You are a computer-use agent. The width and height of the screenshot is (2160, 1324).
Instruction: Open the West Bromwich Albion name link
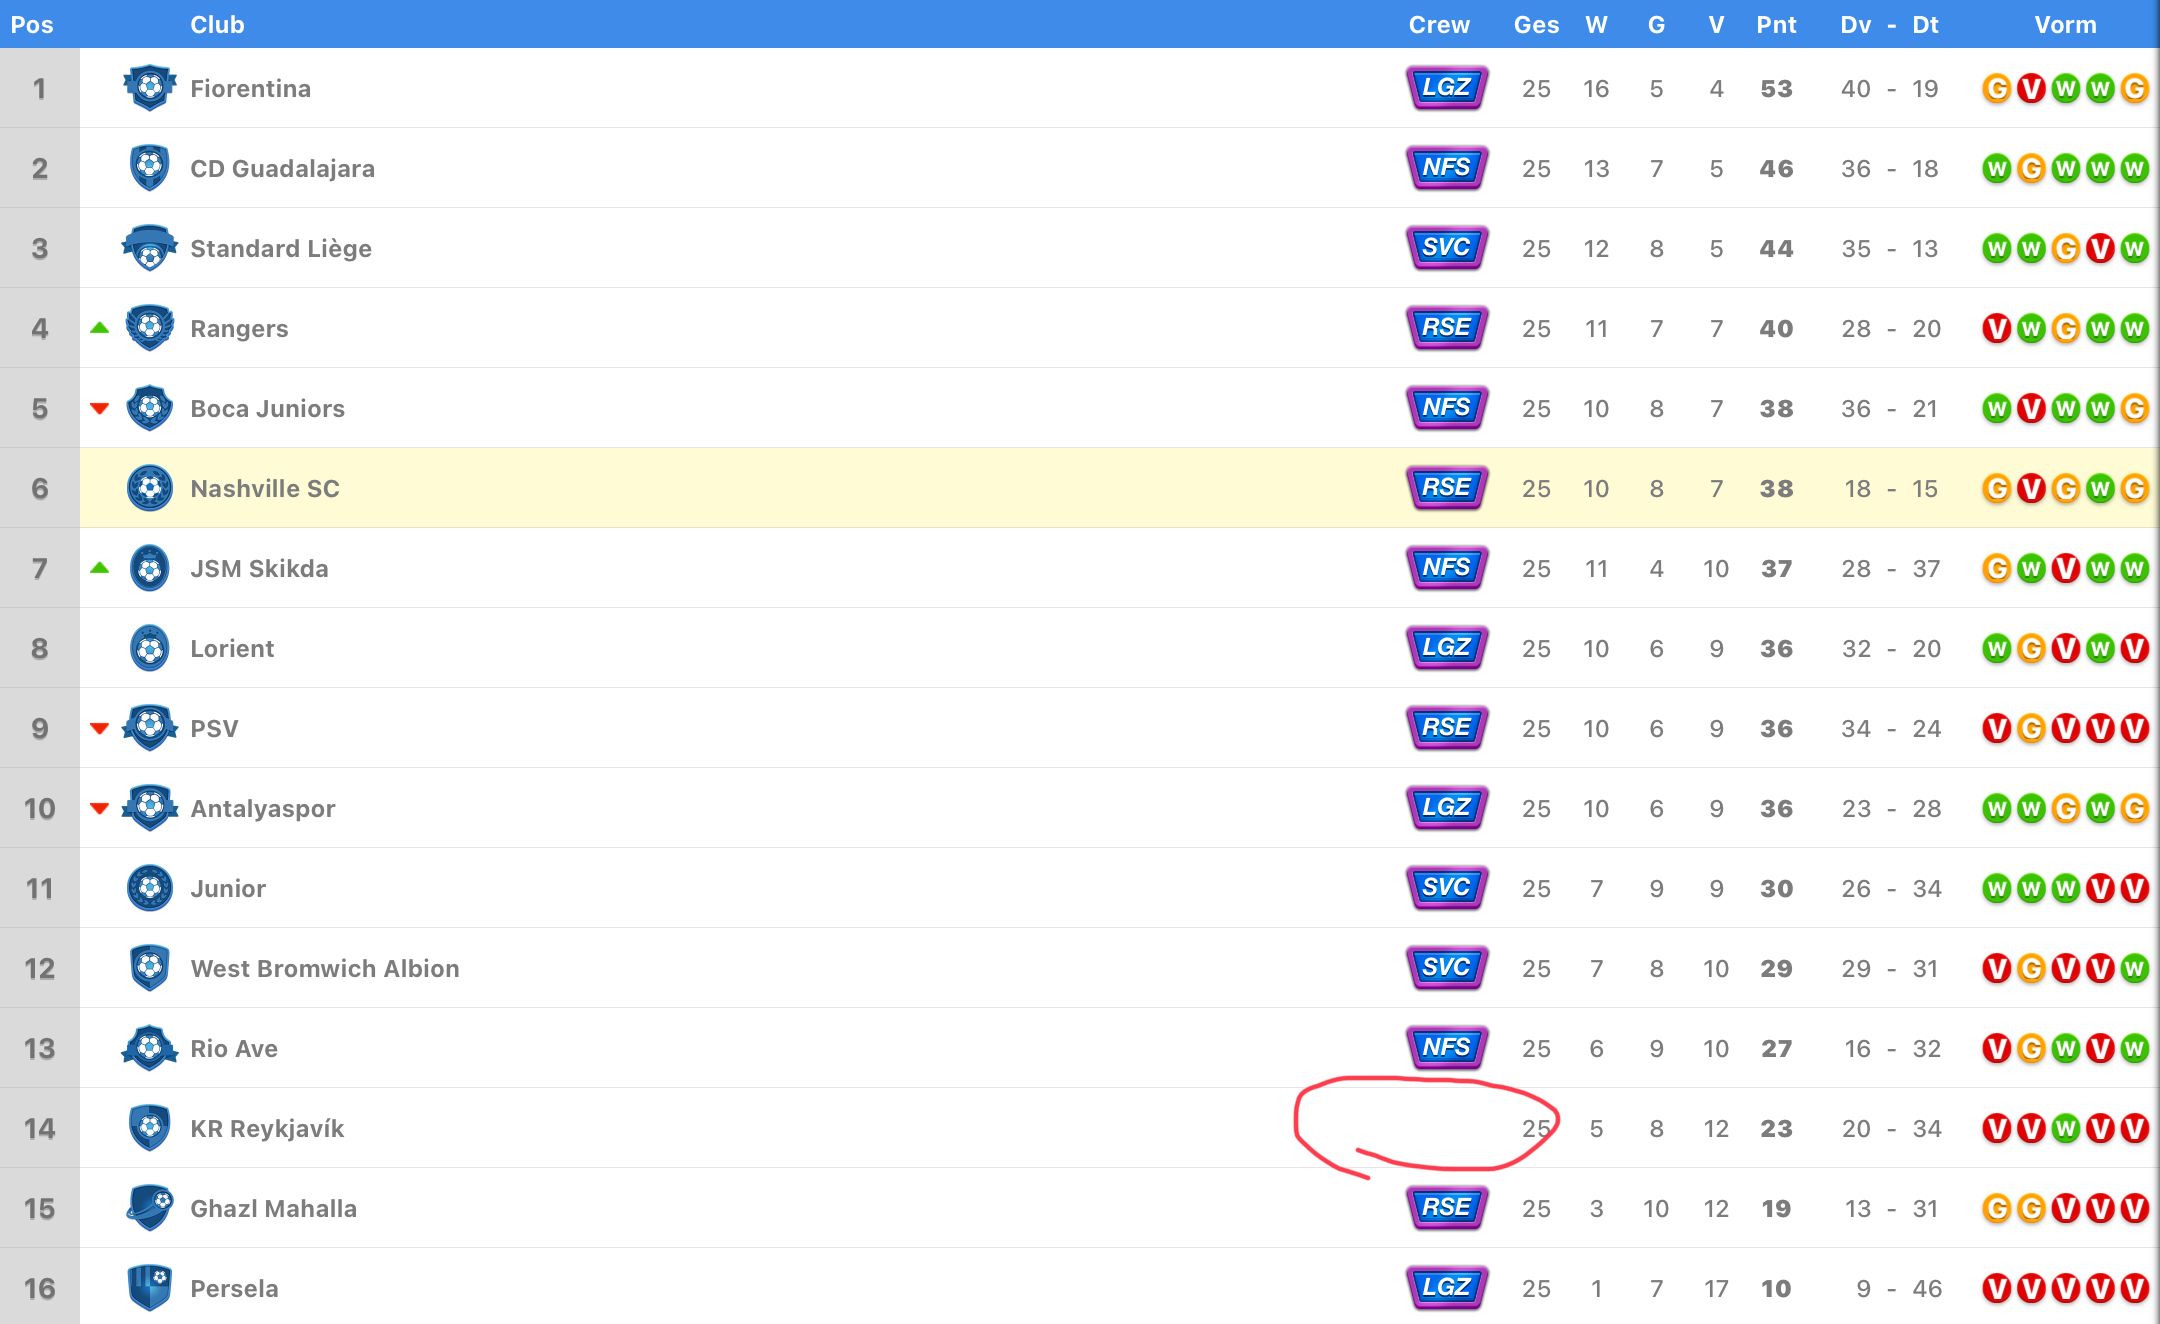click(325, 969)
